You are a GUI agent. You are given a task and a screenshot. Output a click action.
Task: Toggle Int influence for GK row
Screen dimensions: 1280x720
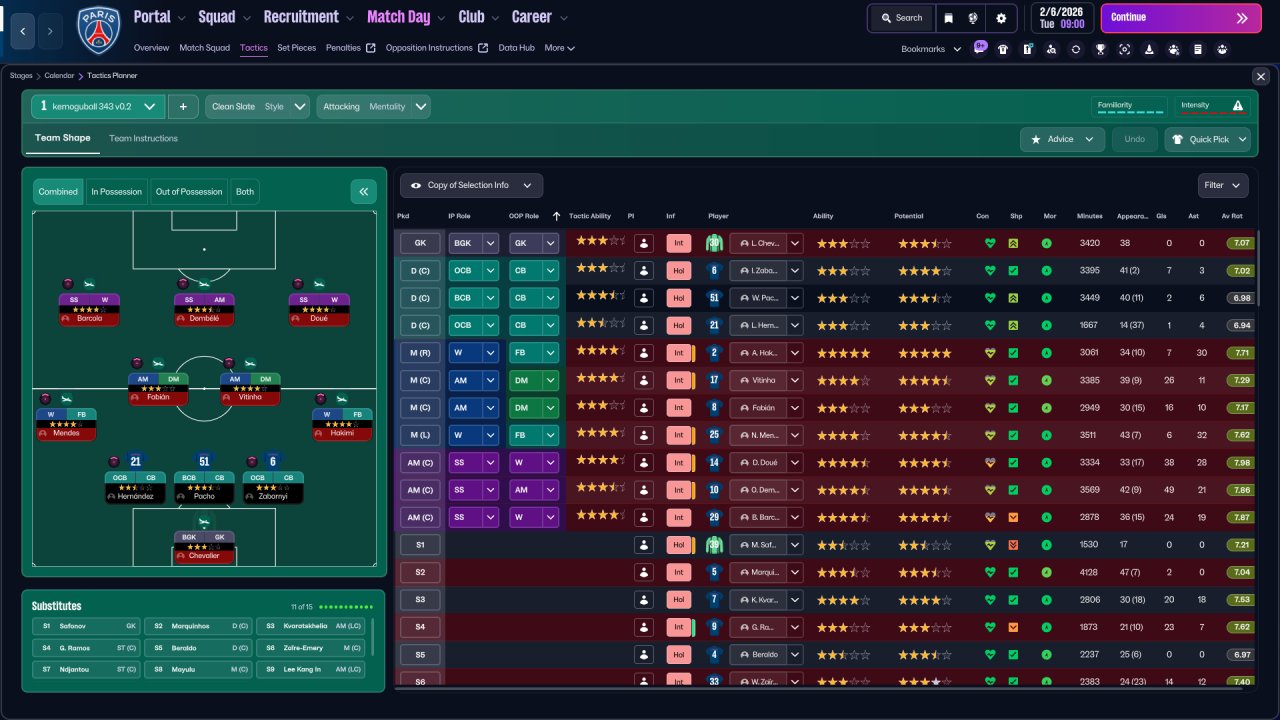coord(678,243)
